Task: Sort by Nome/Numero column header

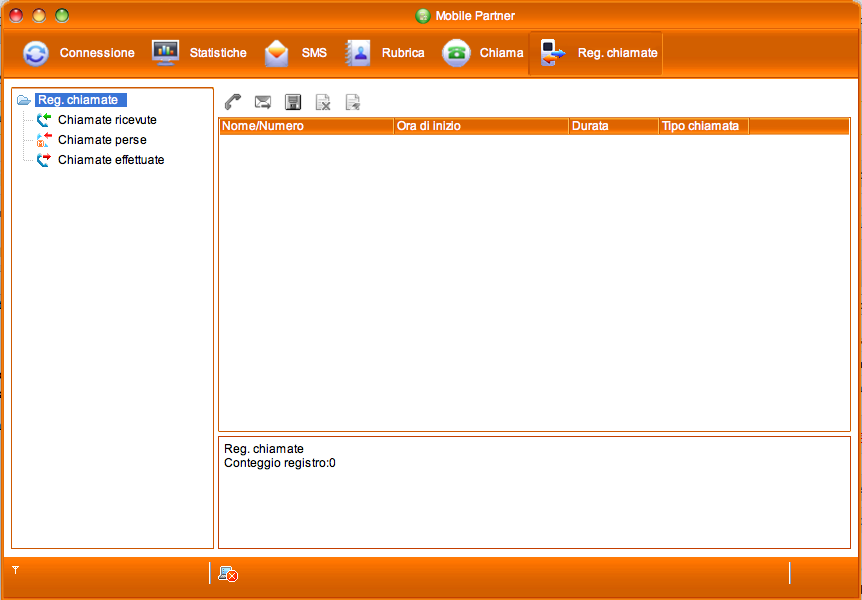Action: 305,126
